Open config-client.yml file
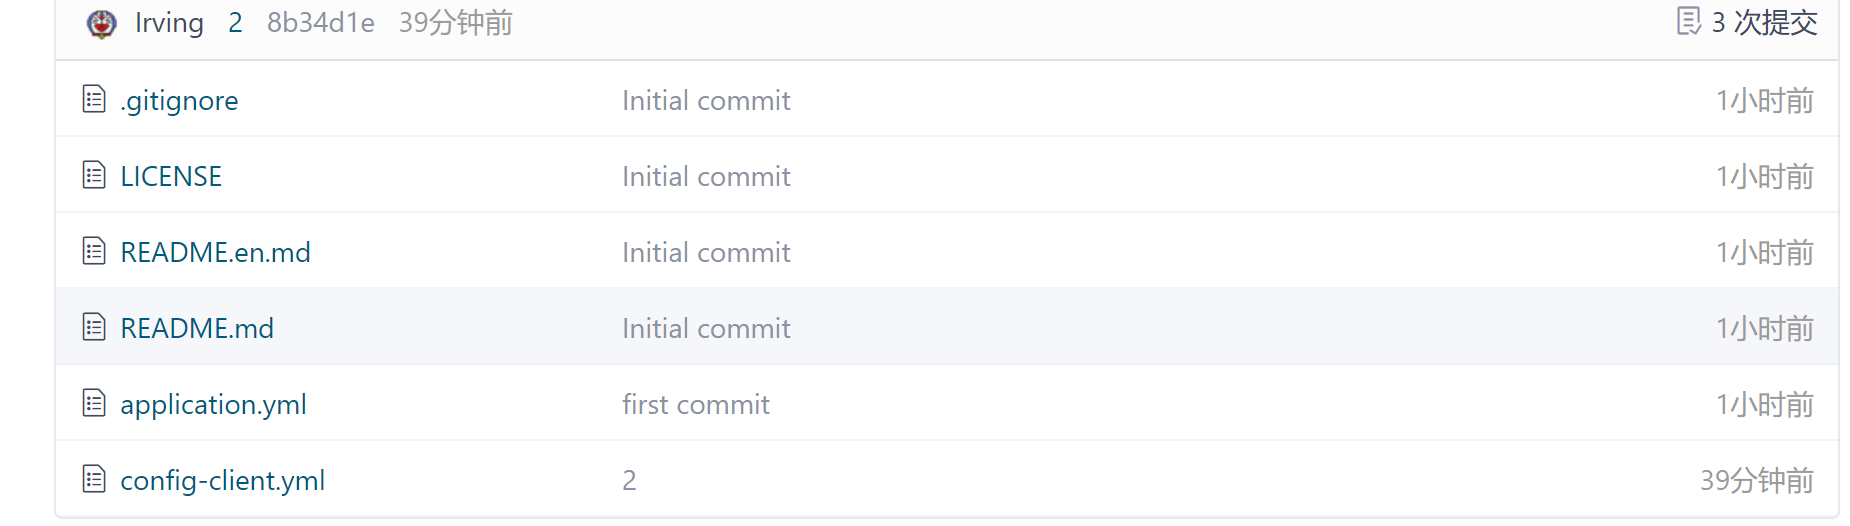1850x526 pixels. coord(222,481)
